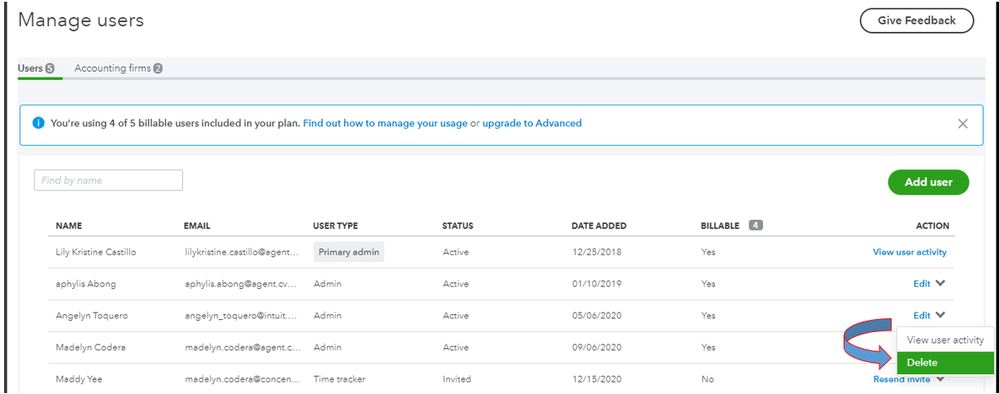Resend invite to Maddy Yee
This screenshot has height=394, width=999.
(x=901, y=379)
